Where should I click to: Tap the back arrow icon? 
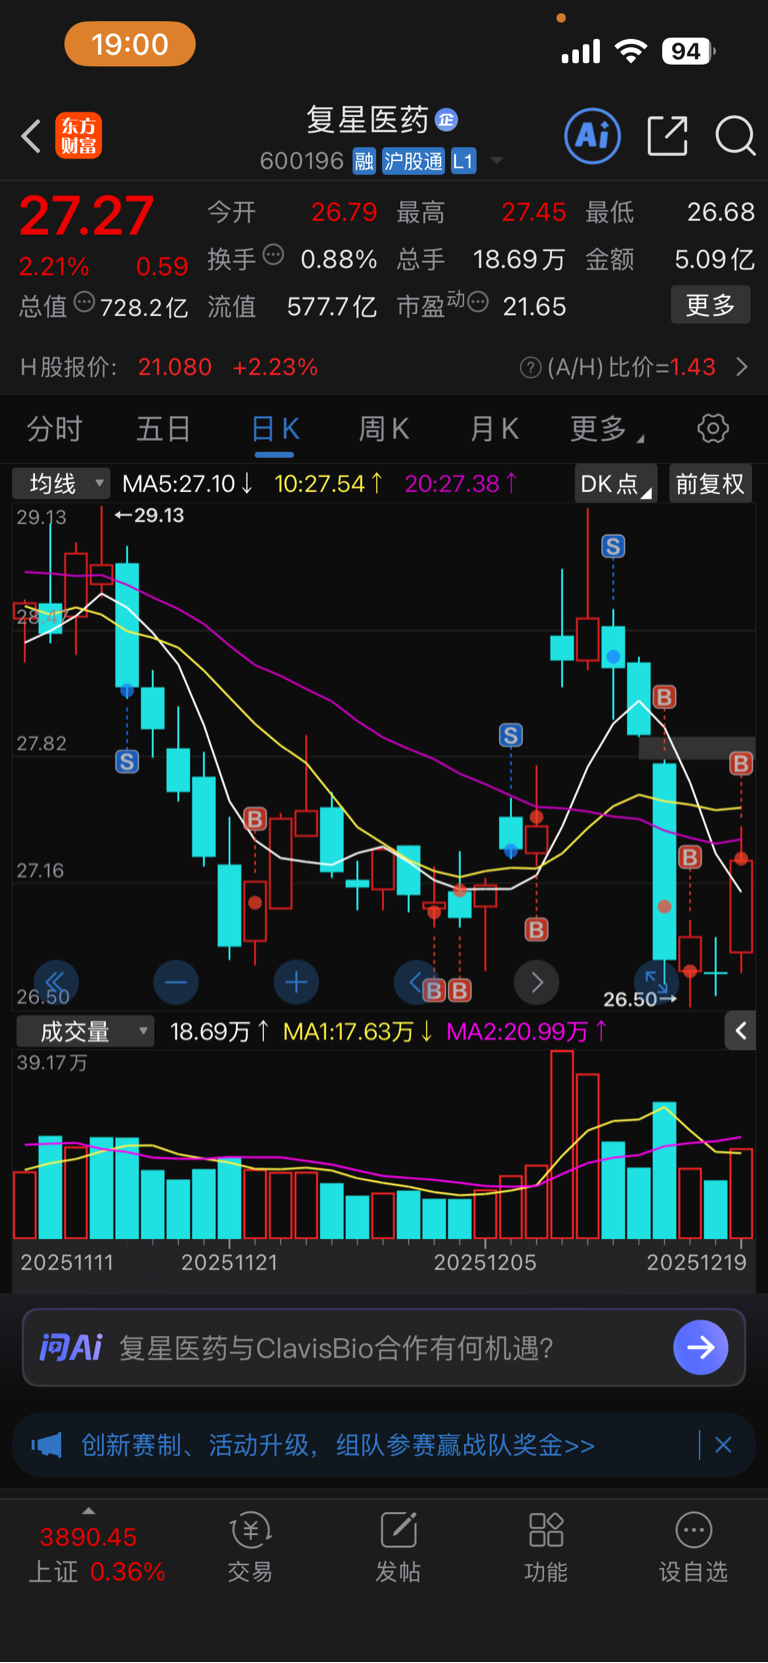[x=31, y=136]
